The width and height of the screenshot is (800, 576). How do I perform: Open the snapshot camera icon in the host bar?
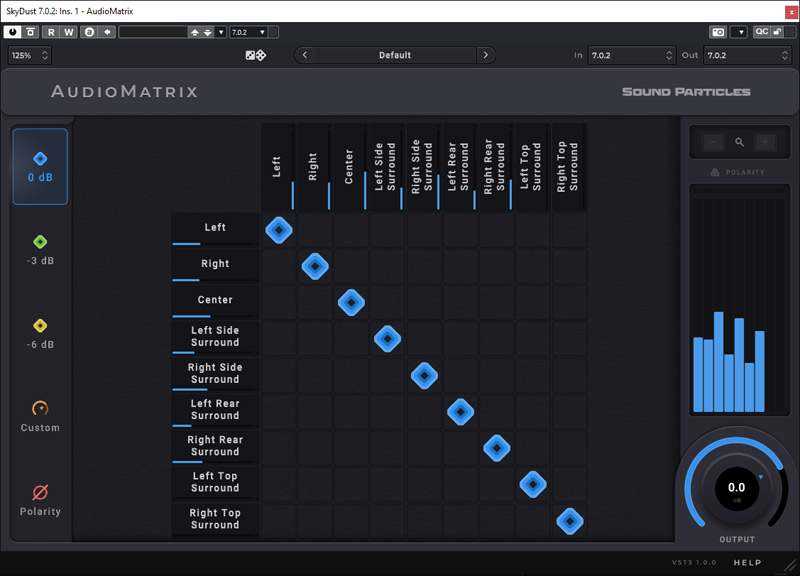coord(717,32)
